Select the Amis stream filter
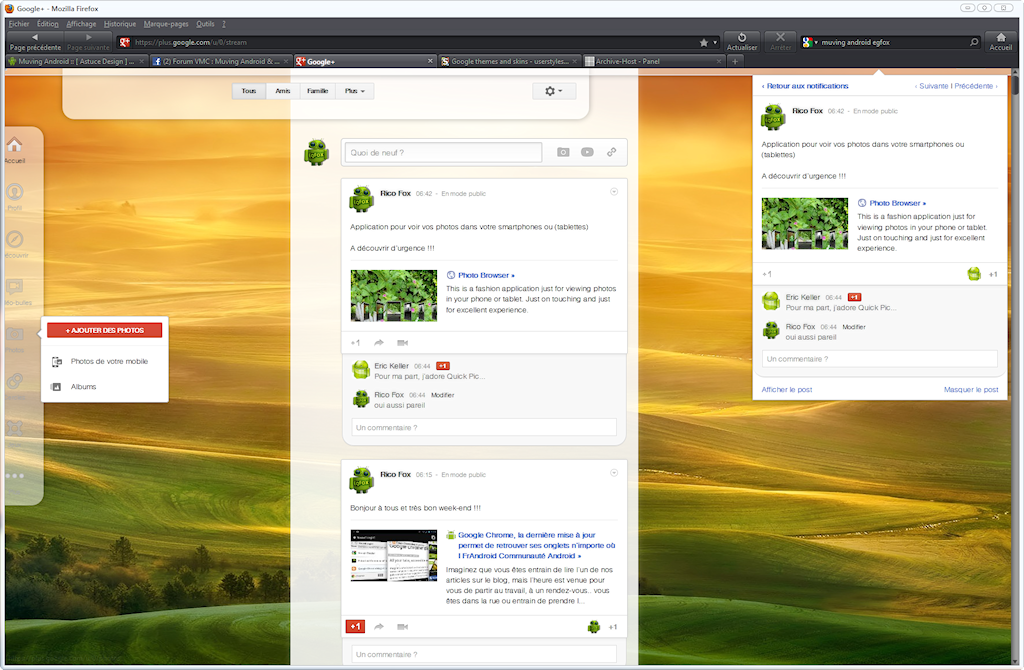The image size is (1024, 670). (x=283, y=91)
